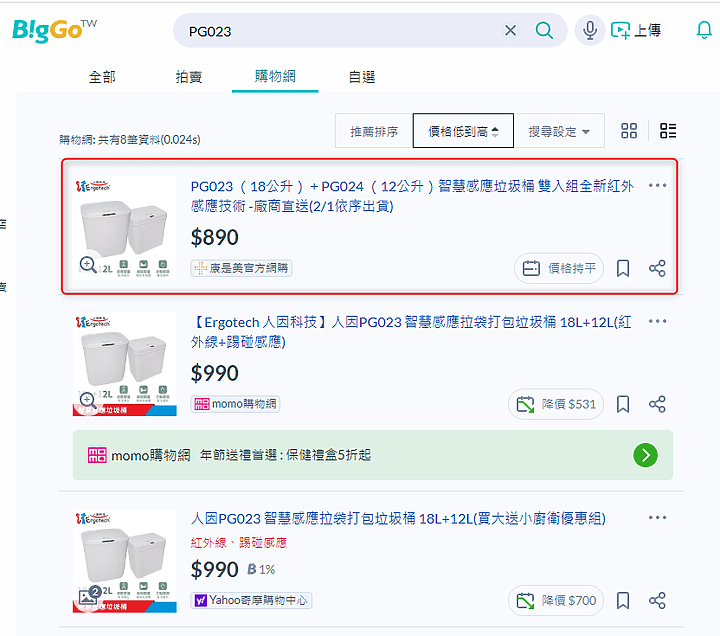Click the momo購物網 store tag
The height and width of the screenshot is (636, 720).
[236, 404]
